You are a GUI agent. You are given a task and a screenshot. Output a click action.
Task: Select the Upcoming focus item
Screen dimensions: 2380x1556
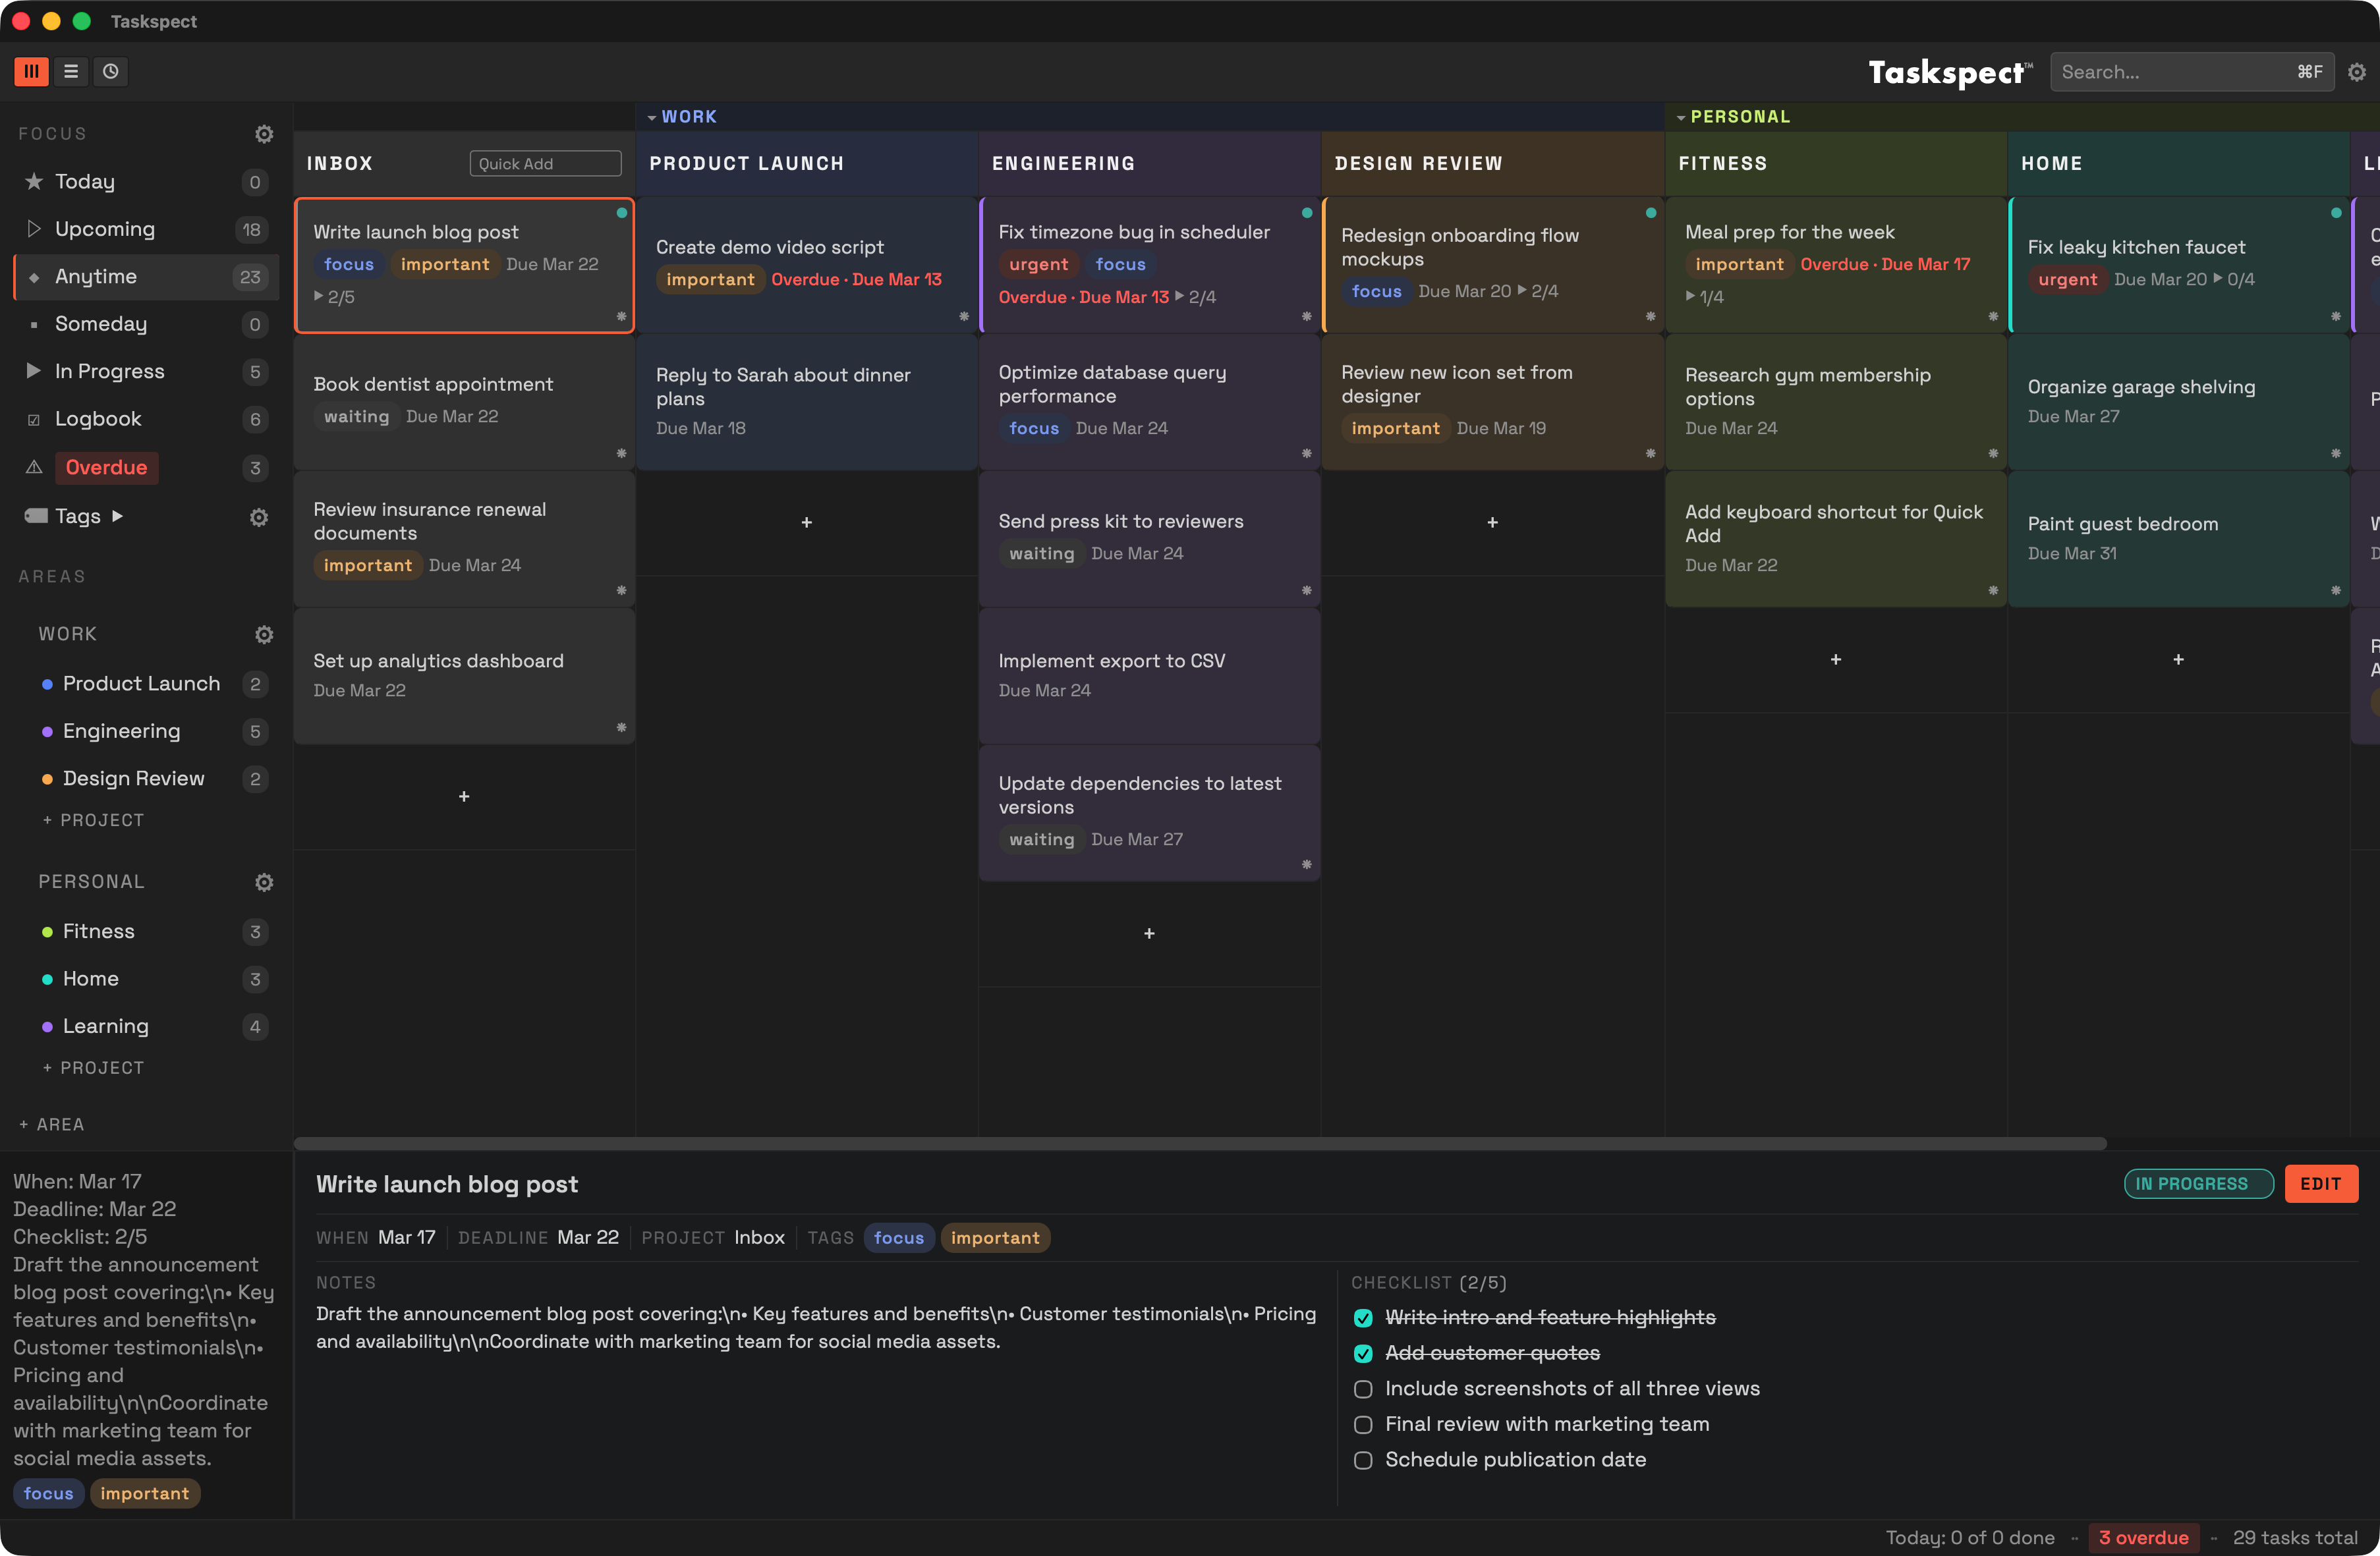[105, 229]
